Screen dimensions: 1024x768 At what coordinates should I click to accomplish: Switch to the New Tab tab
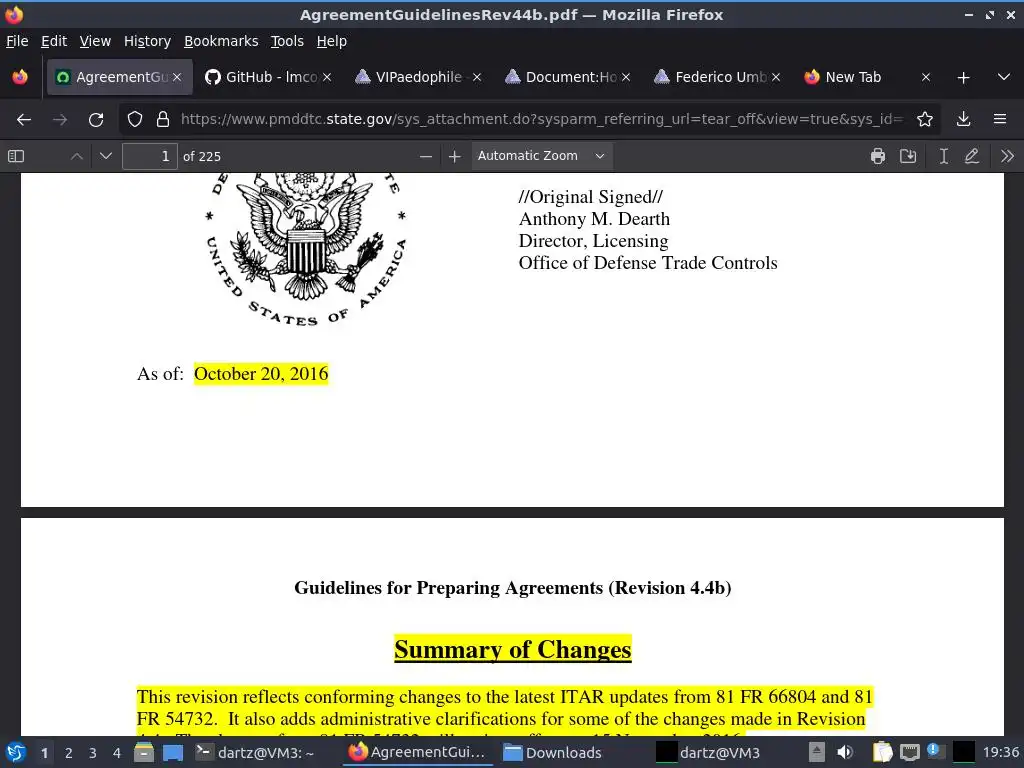(867, 77)
